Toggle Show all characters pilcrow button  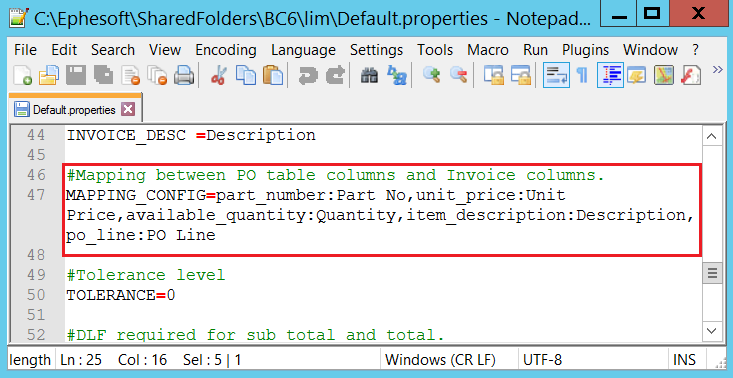(582, 75)
